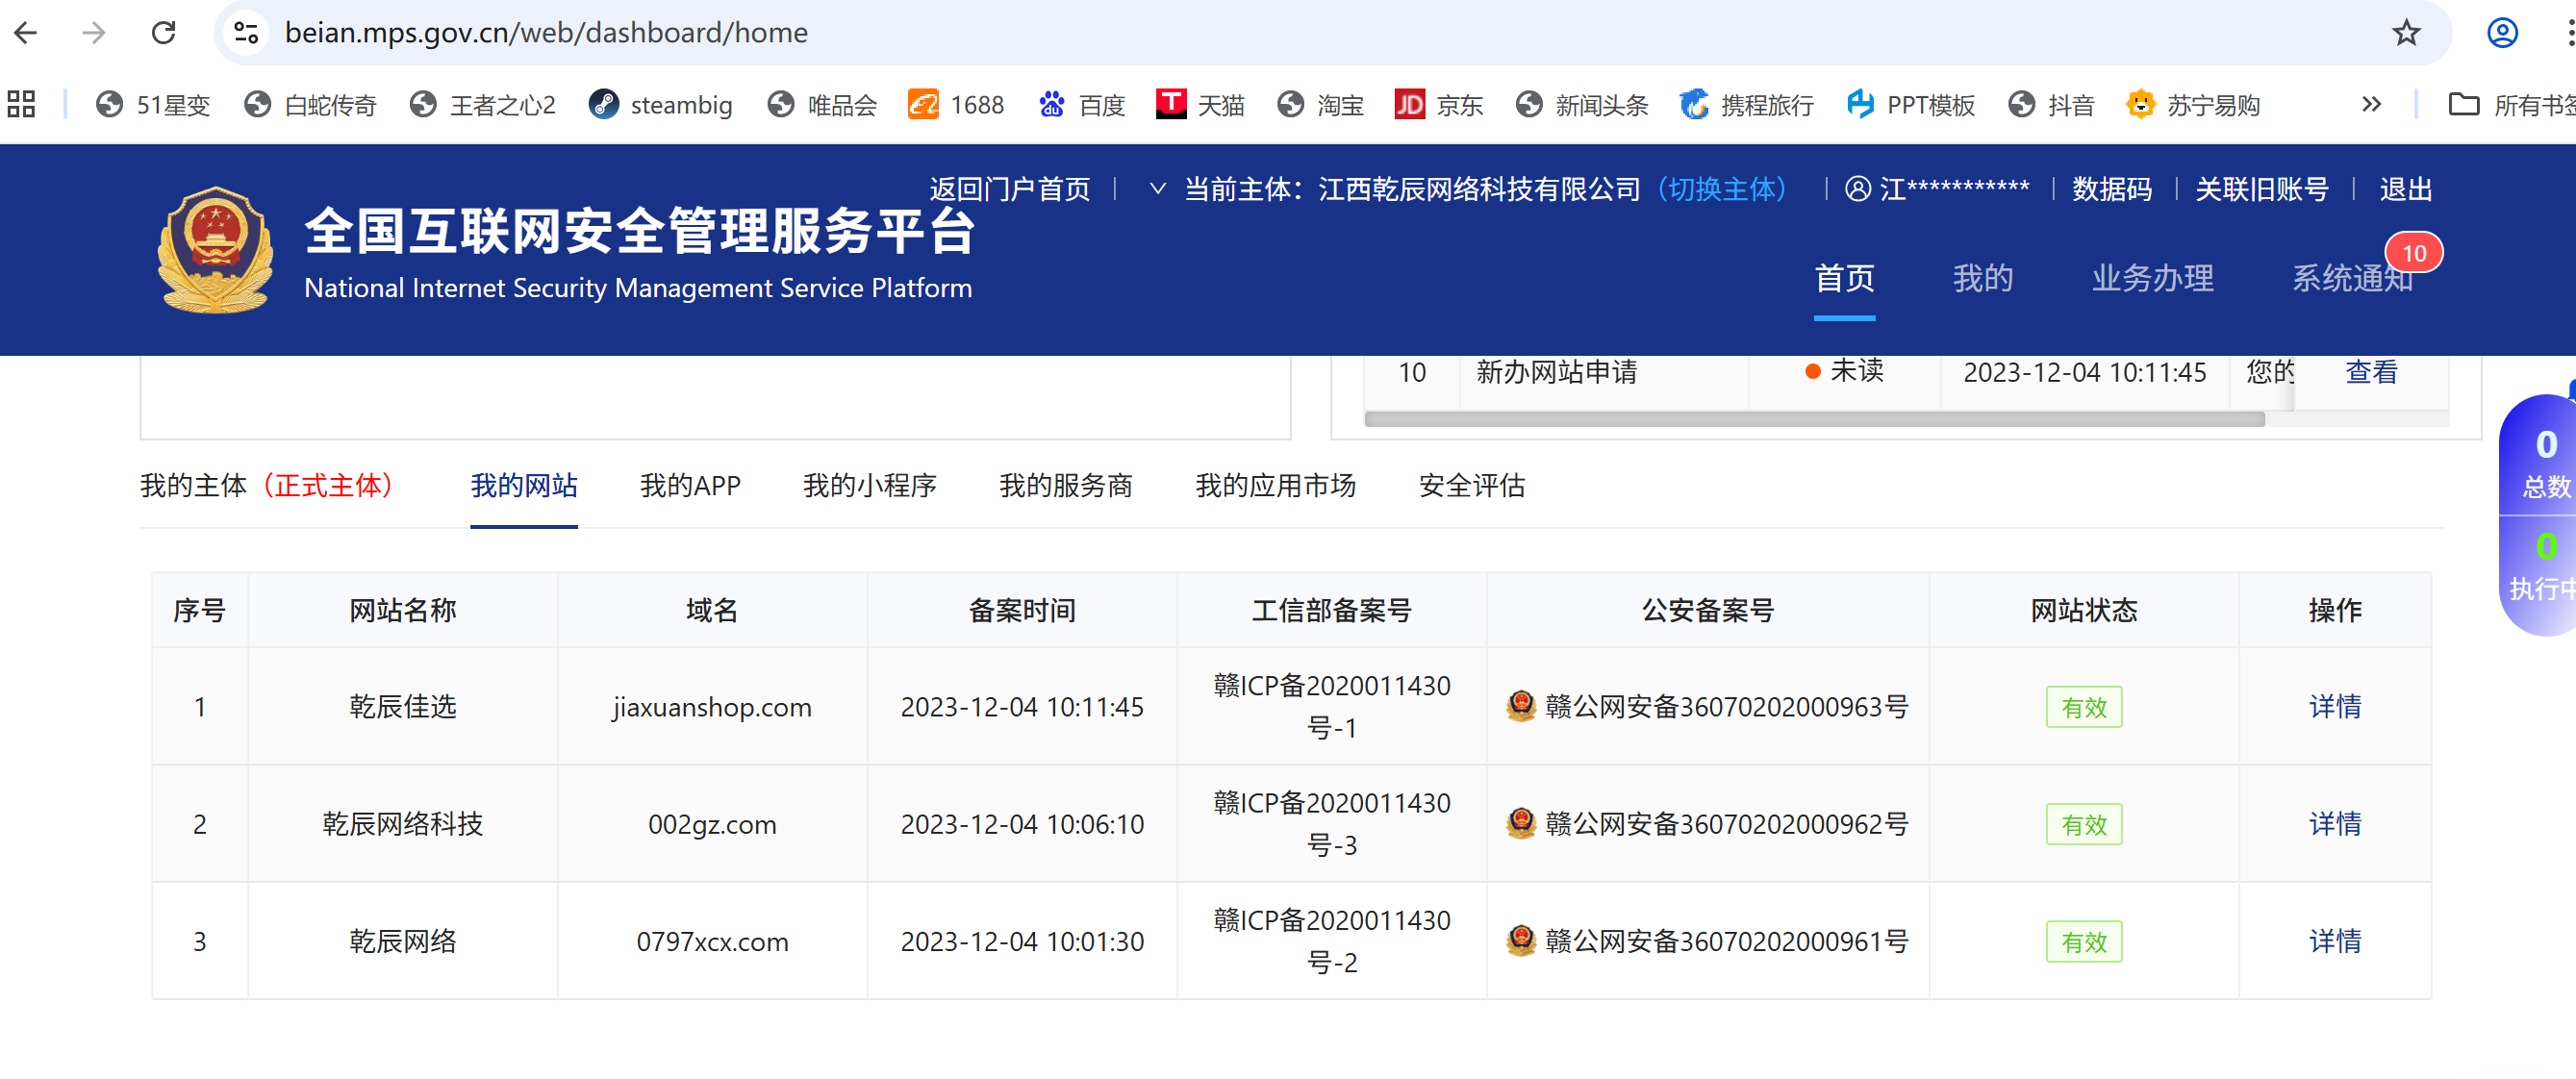This screenshot has height=1079, width=2576.
Task: Bookmark this page with the star icon
Action: click(x=2405, y=33)
